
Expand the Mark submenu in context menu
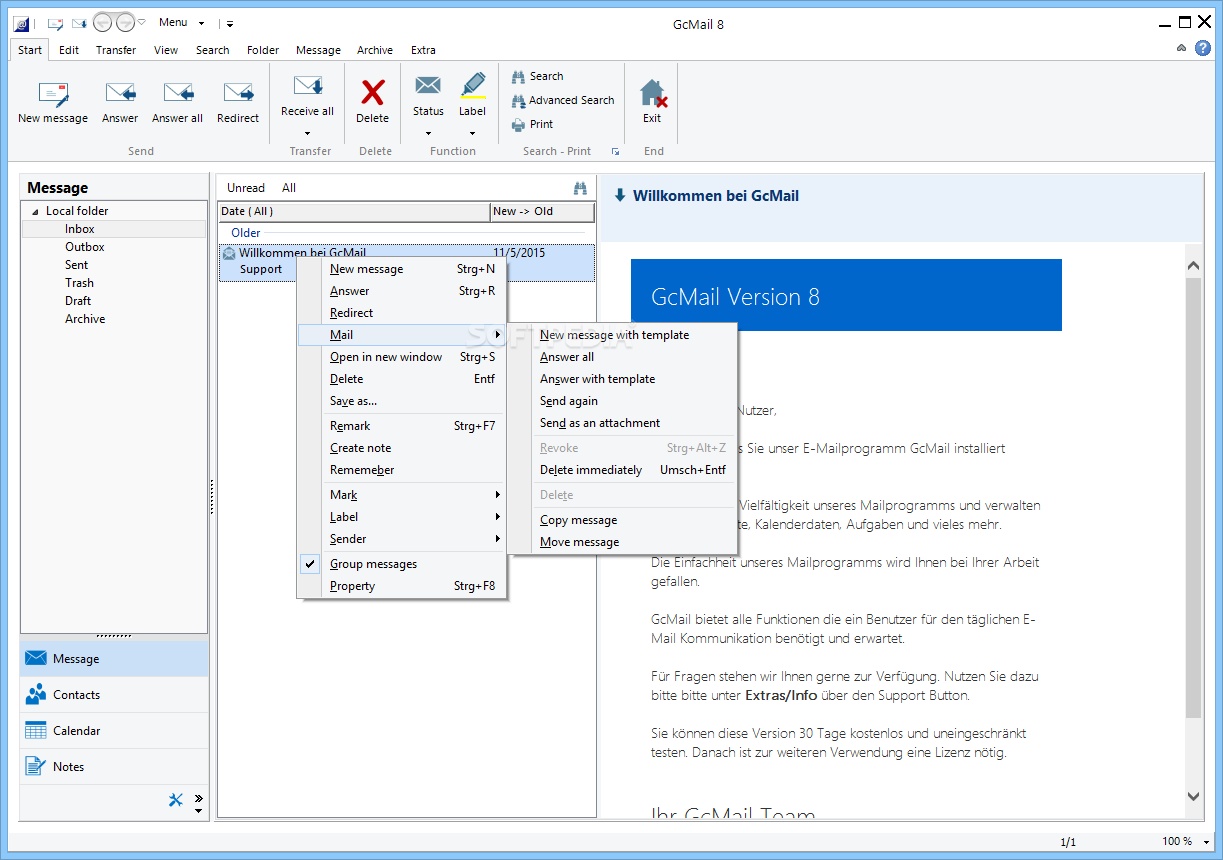[x=497, y=495]
